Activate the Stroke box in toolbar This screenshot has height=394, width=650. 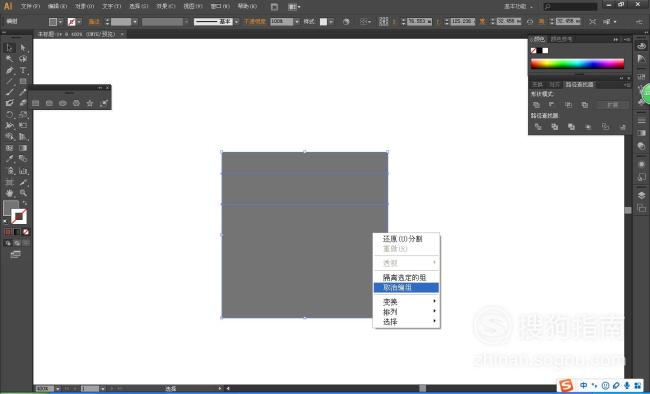19,216
